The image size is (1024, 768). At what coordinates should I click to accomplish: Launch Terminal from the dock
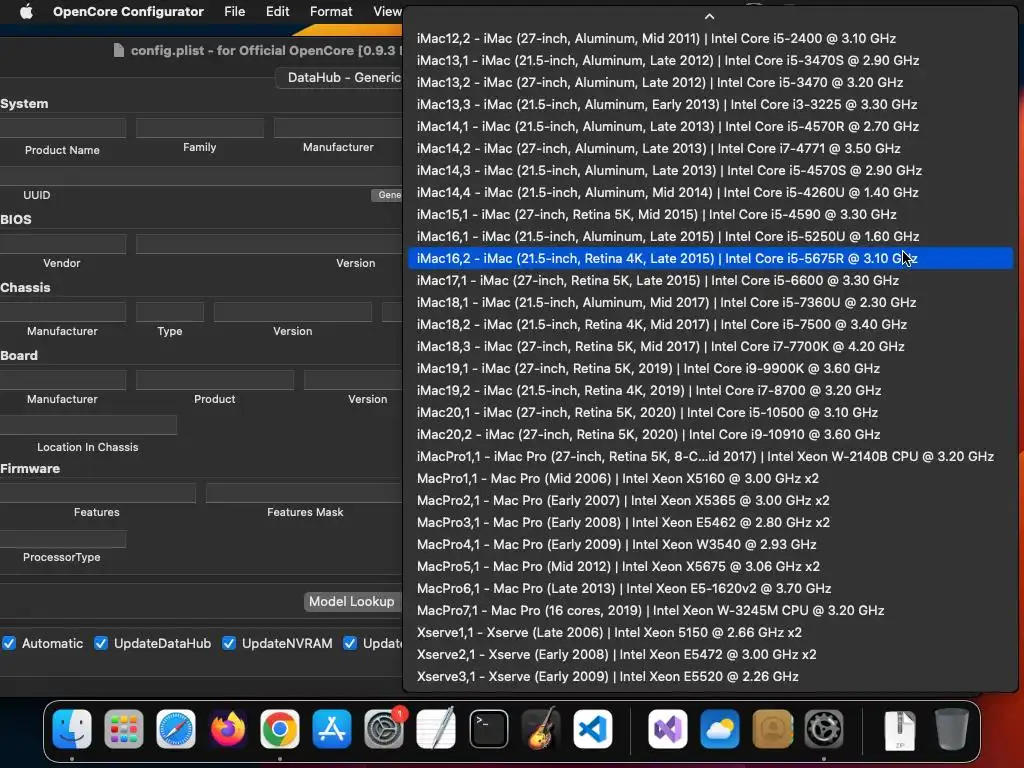(488, 728)
